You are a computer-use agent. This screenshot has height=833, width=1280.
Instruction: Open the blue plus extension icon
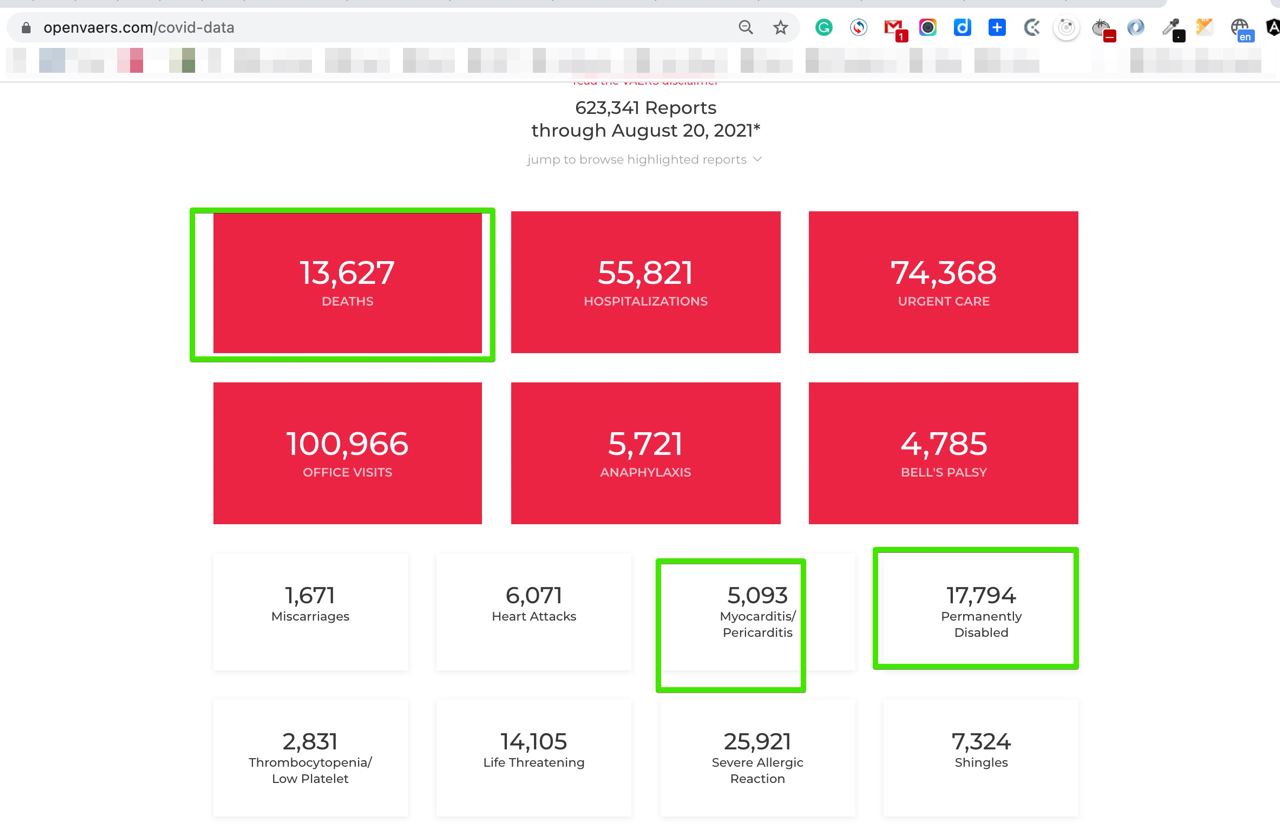point(997,28)
